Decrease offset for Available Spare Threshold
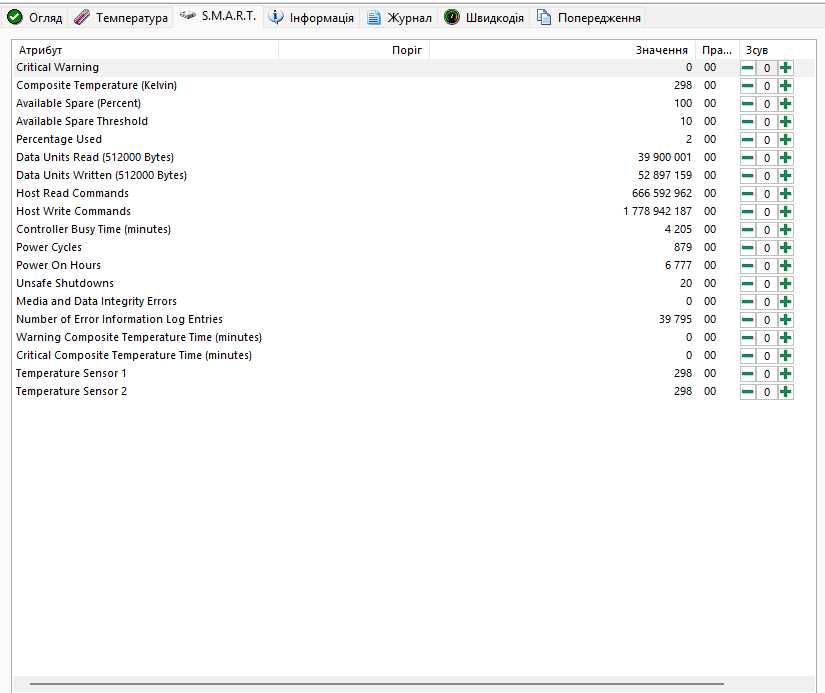Screen dimensions: 825x693 point(748,122)
